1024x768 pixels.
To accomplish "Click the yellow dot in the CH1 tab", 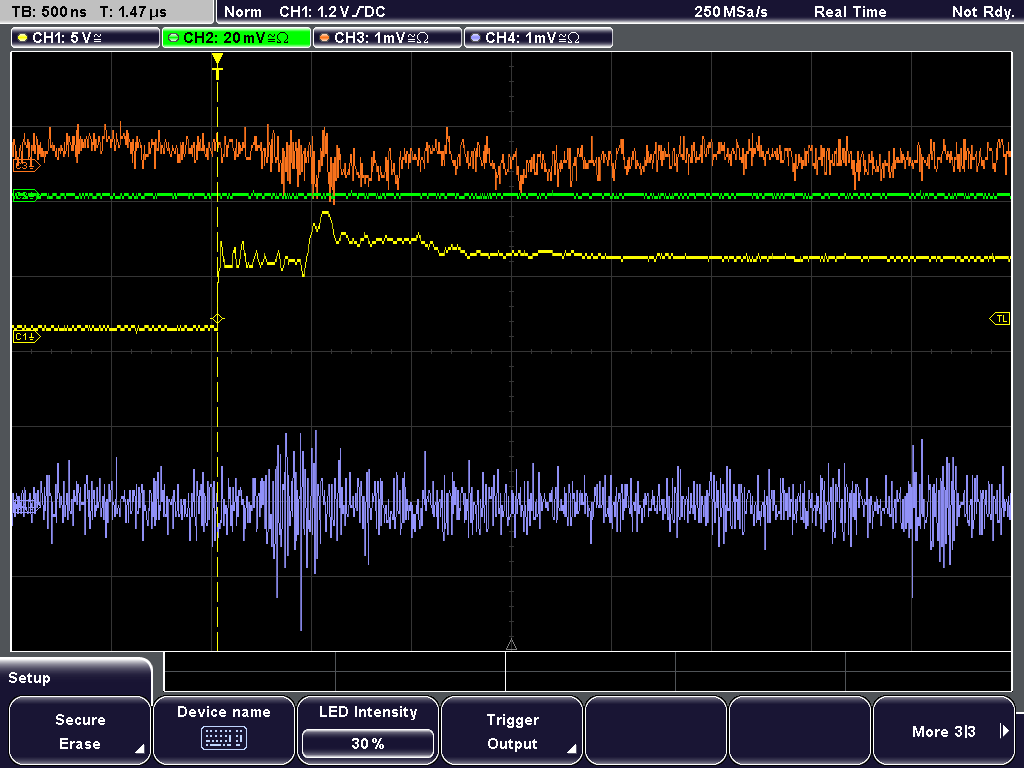I will [23, 38].
